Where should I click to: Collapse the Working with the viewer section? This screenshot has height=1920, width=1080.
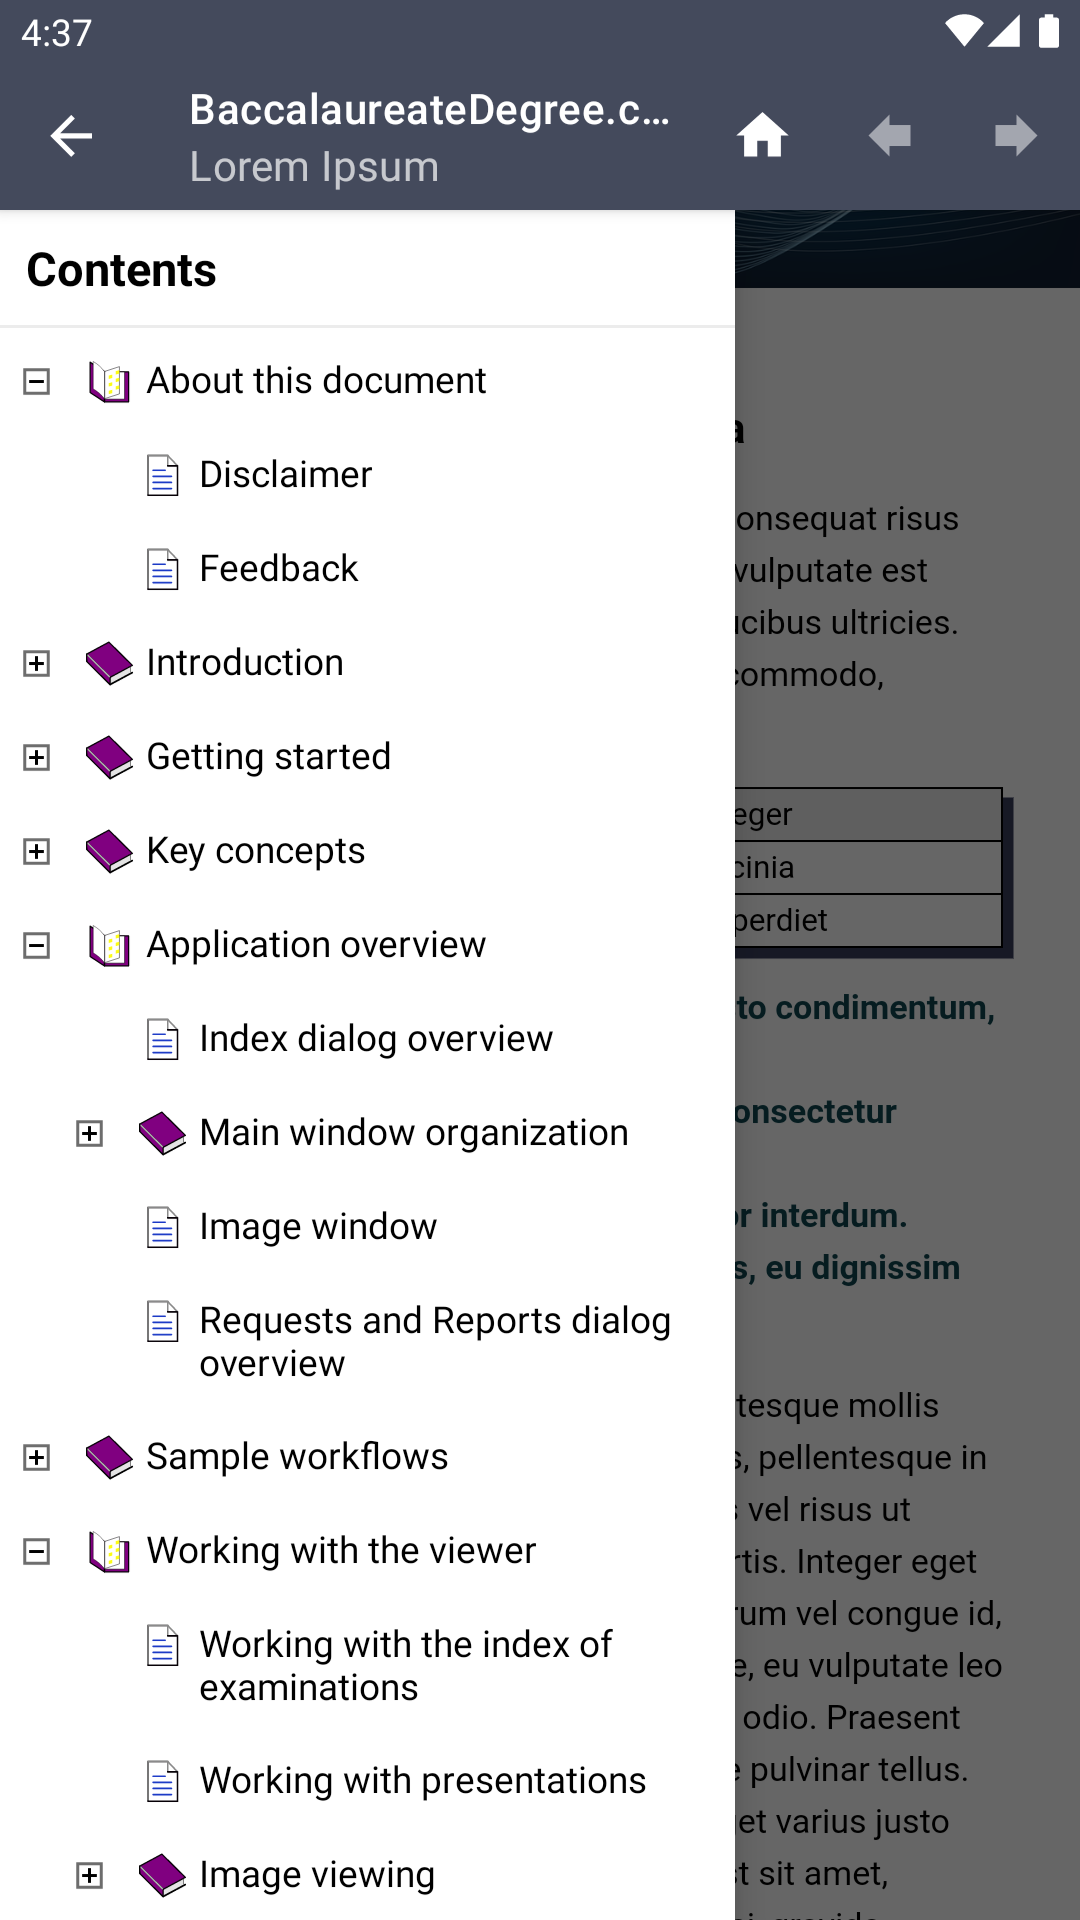click(37, 1551)
